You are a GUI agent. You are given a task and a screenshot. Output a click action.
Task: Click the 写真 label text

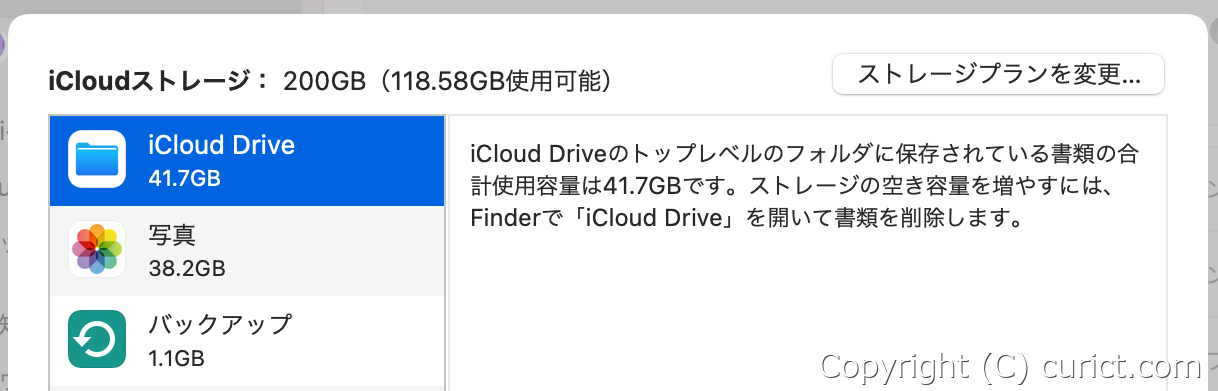tap(172, 235)
